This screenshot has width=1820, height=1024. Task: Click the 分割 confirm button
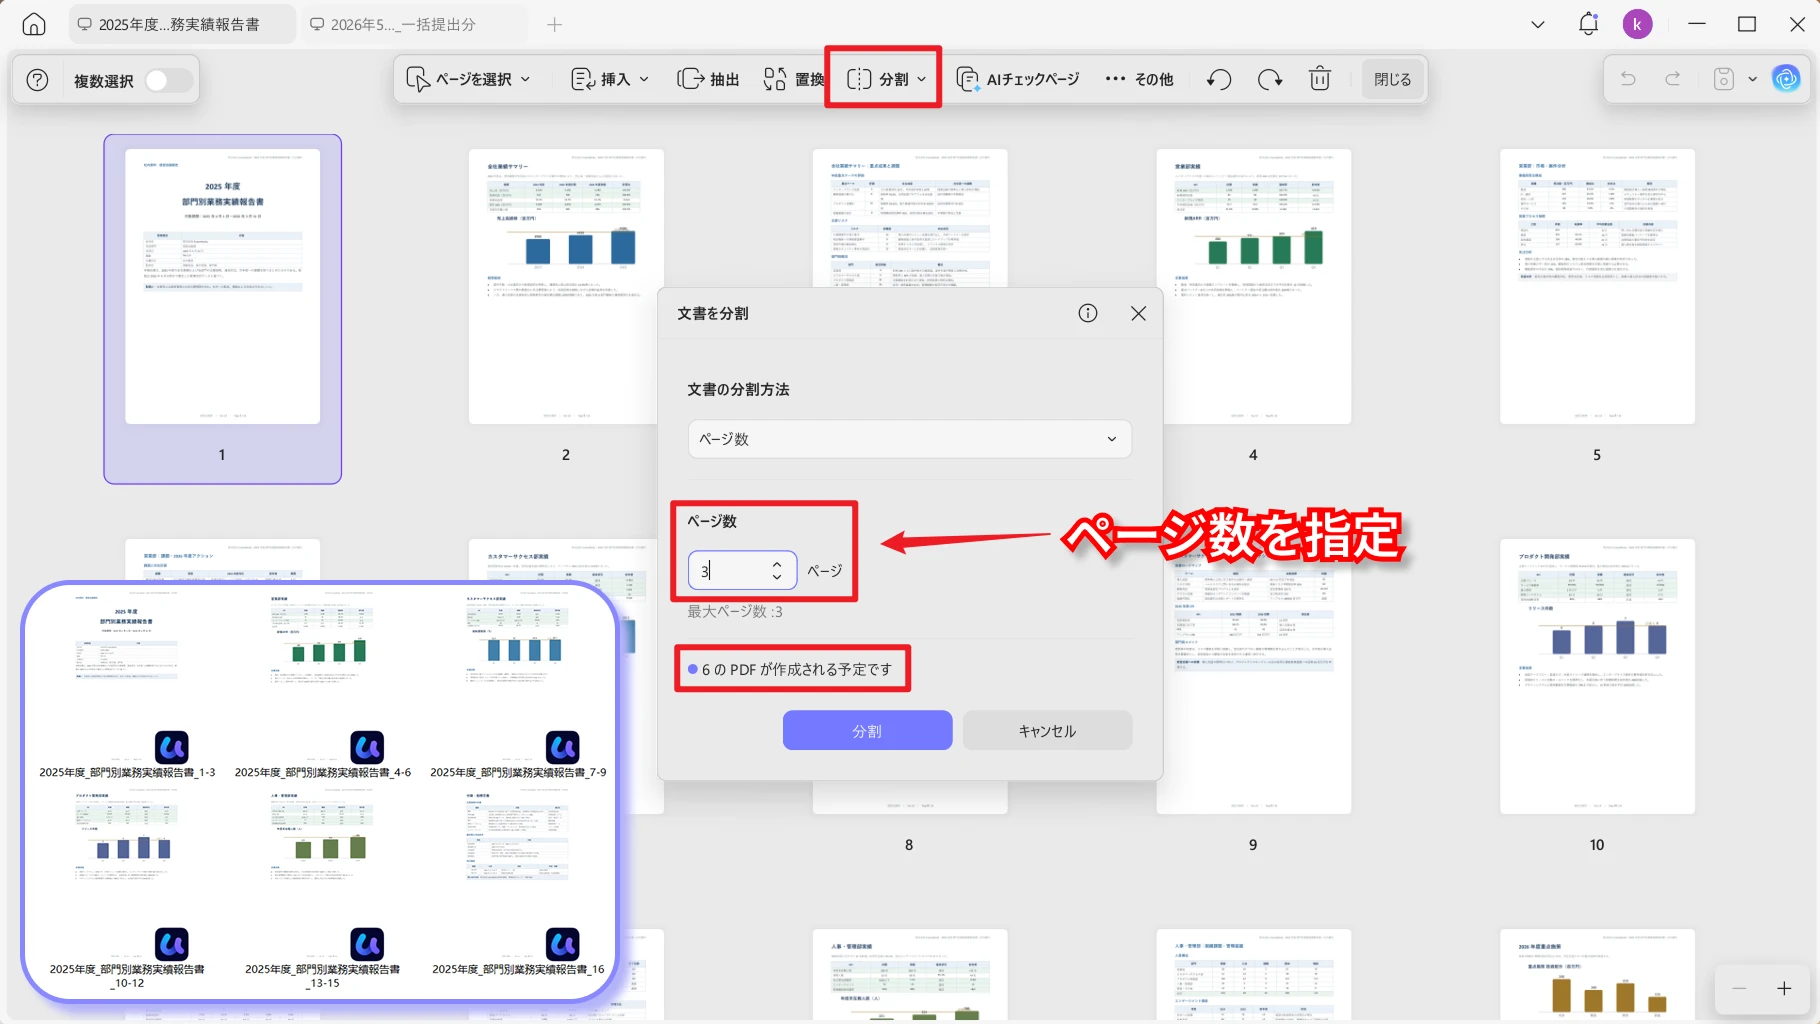coord(867,730)
